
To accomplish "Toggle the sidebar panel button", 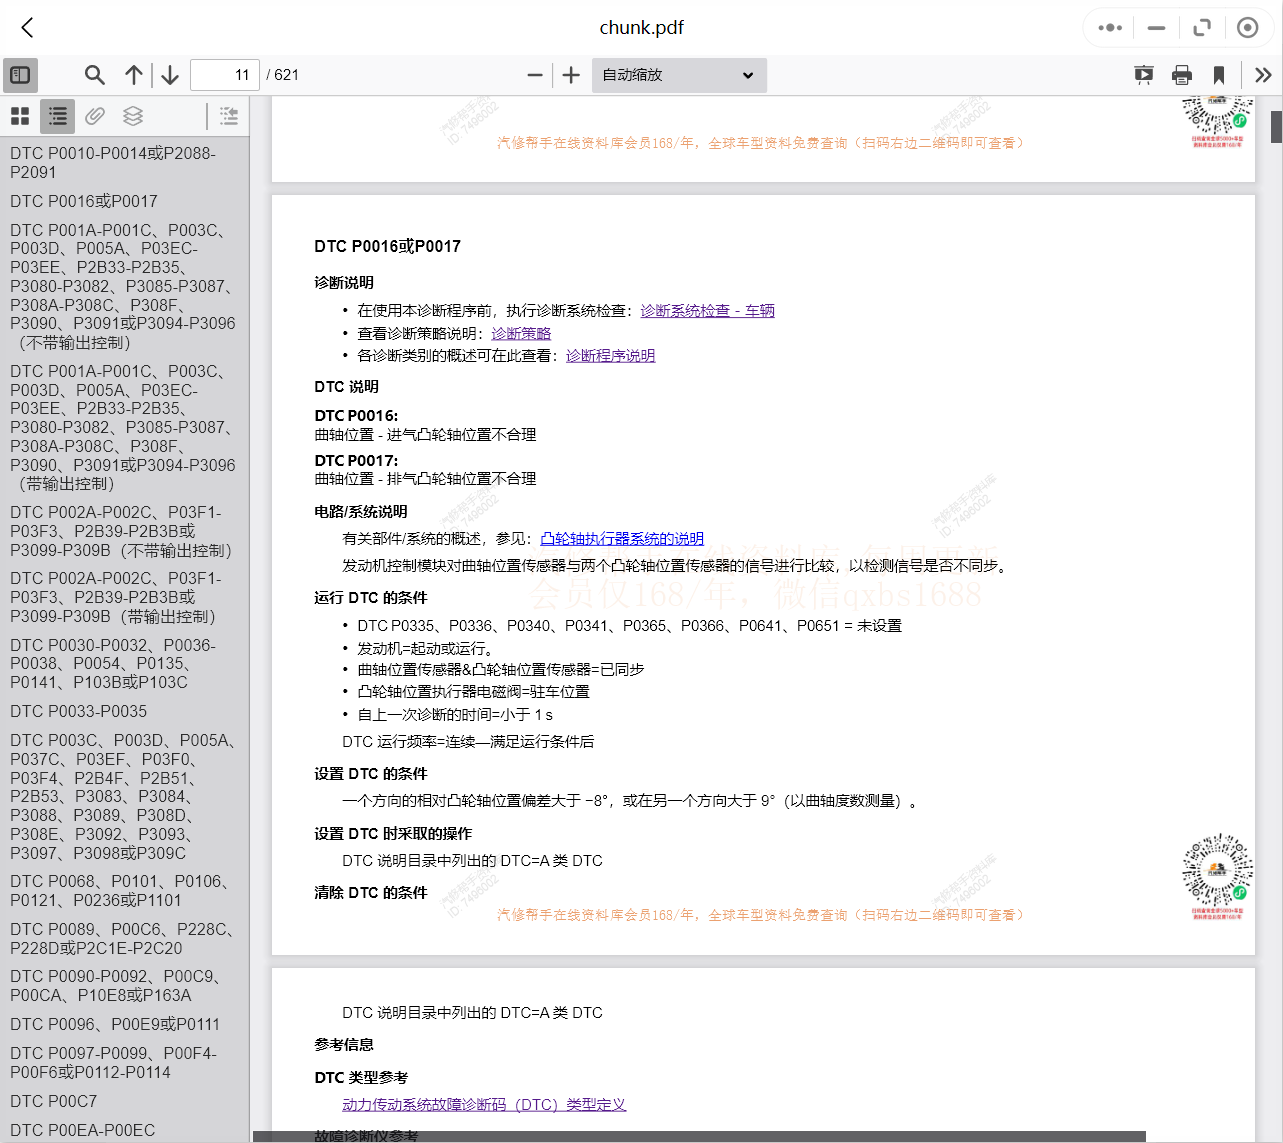I will [x=20, y=75].
